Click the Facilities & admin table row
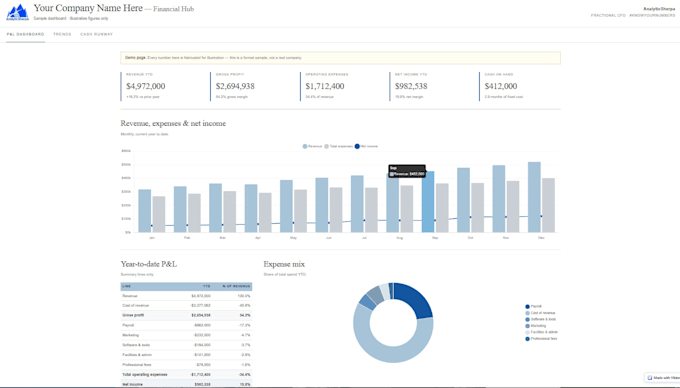This screenshot has height=388, width=680. [x=186, y=355]
